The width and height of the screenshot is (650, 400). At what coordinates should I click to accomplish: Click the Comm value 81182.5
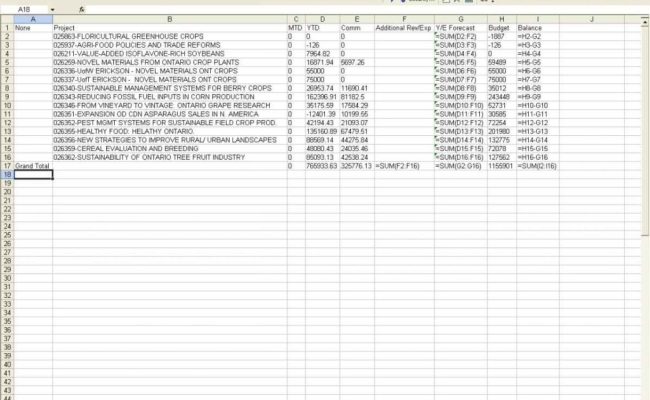tap(357, 97)
